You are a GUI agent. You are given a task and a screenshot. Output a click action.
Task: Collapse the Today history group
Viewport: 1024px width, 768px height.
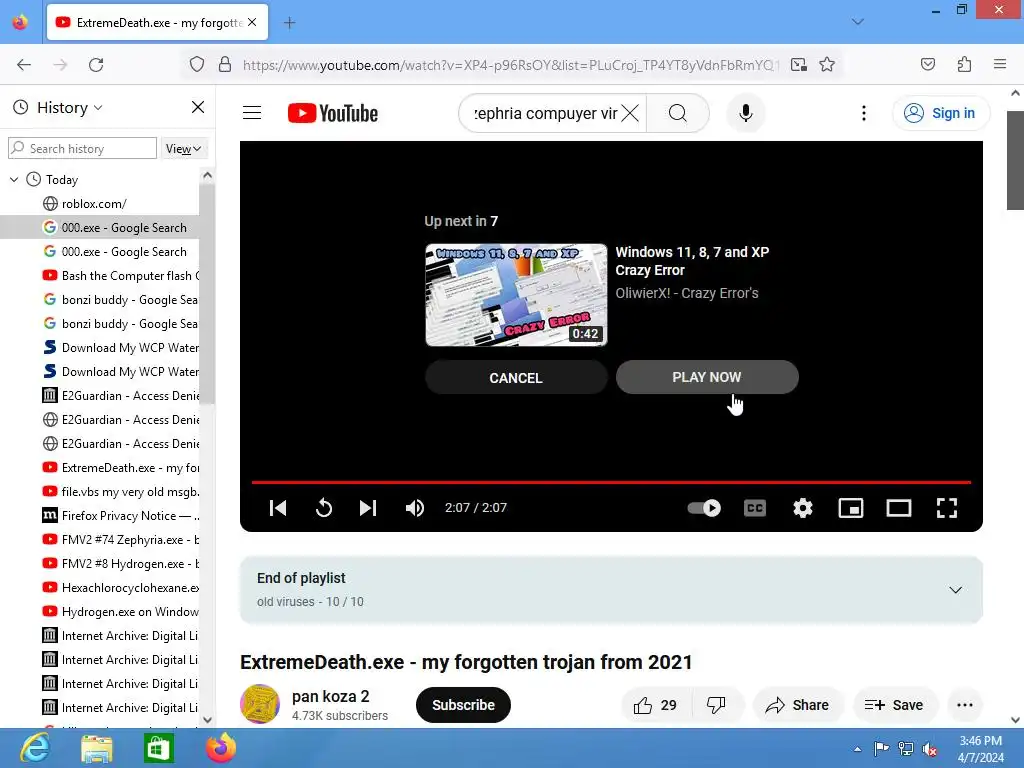(x=14, y=179)
